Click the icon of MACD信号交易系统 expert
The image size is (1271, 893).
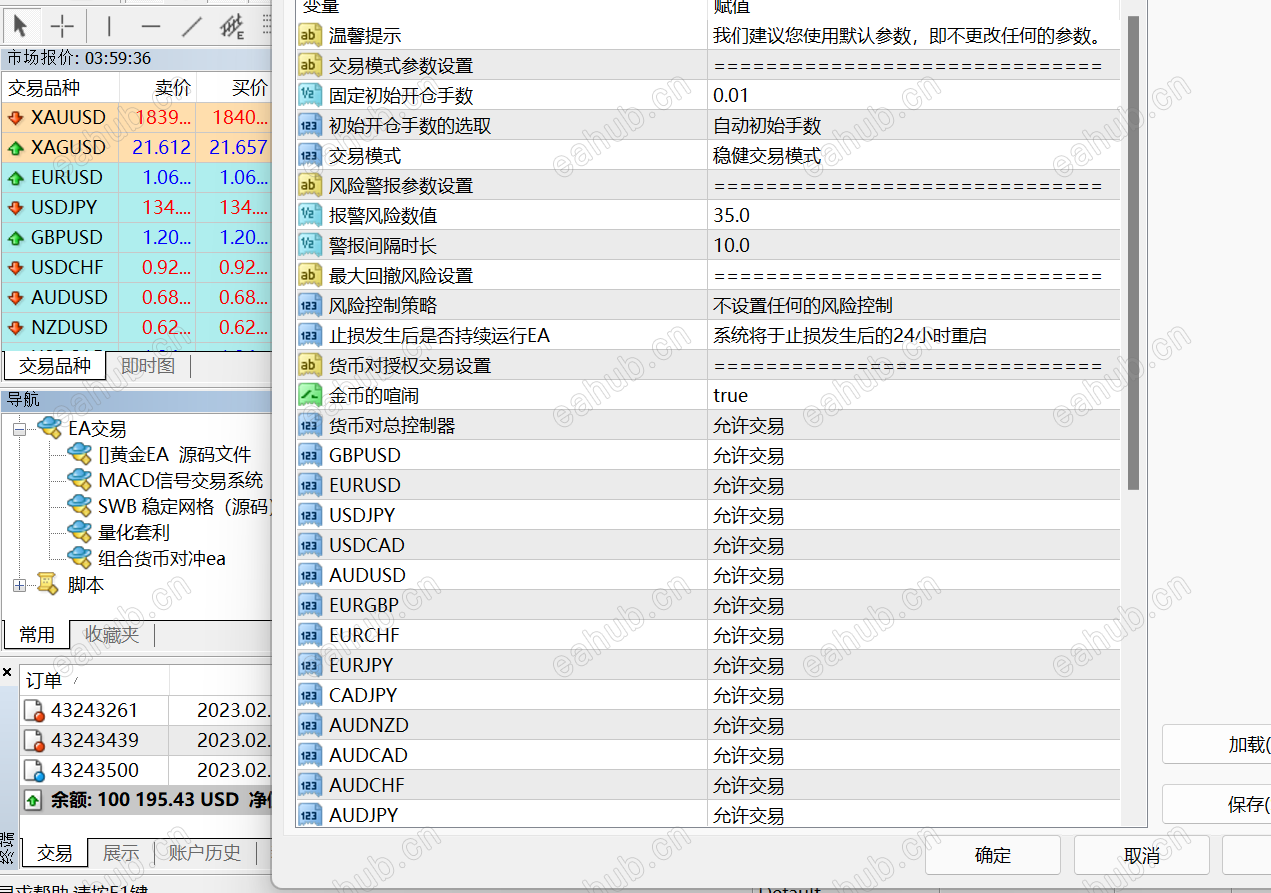pyautogui.click(x=80, y=480)
